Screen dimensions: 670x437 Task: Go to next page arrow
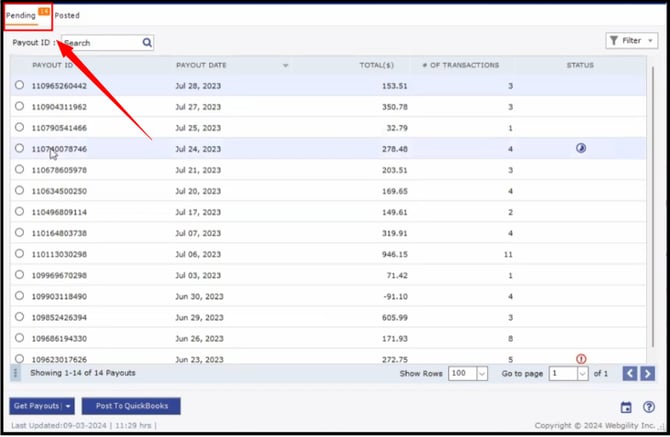pos(648,373)
